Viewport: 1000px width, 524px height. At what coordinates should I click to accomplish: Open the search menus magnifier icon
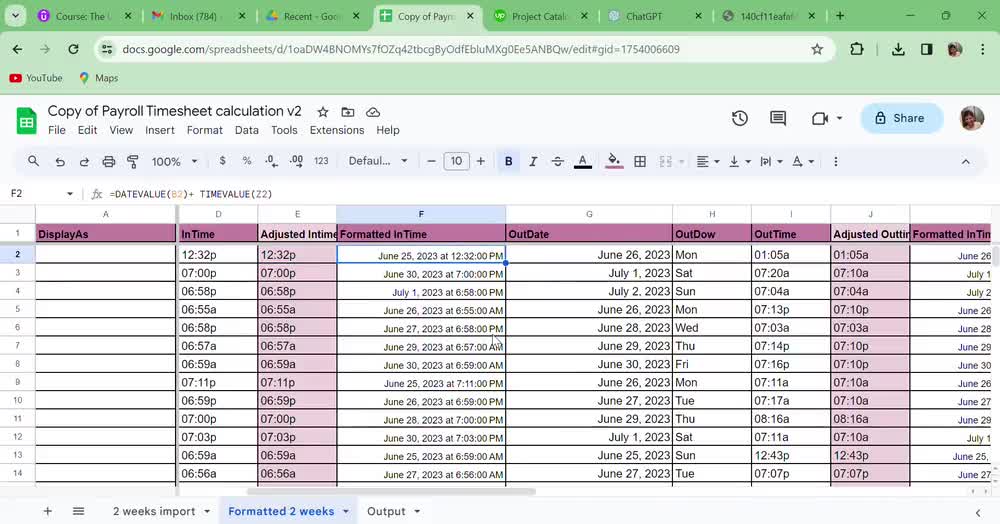(33, 161)
